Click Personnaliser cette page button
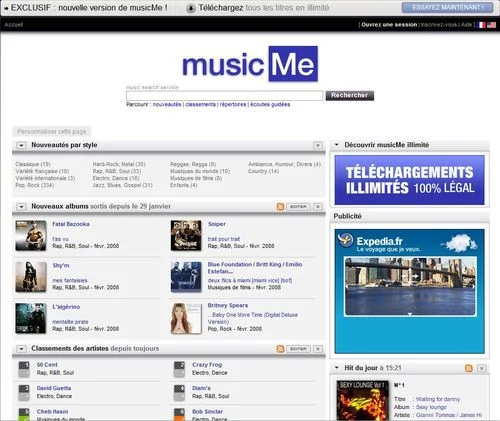The height and width of the screenshot is (421, 500). coord(52,132)
